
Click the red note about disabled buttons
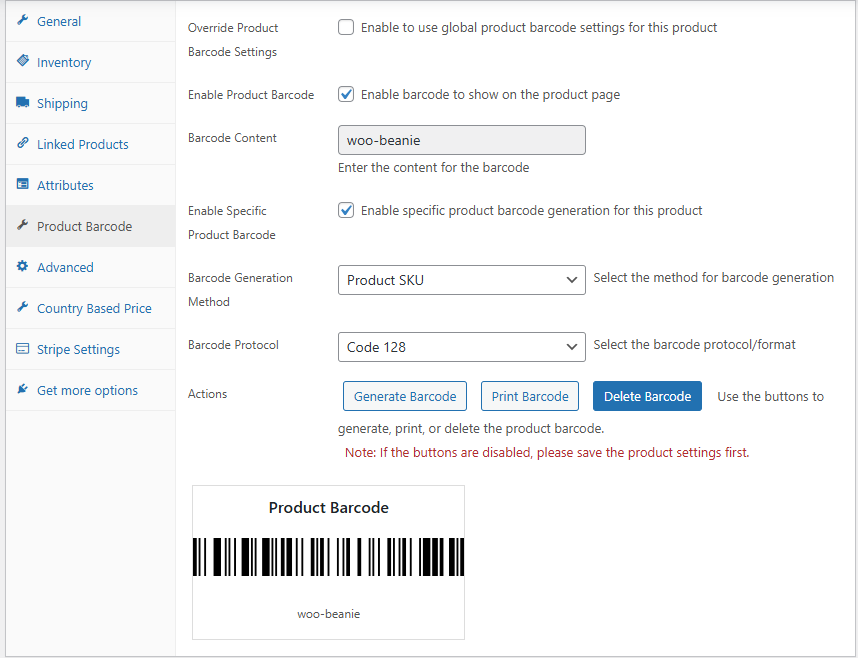point(547,453)
